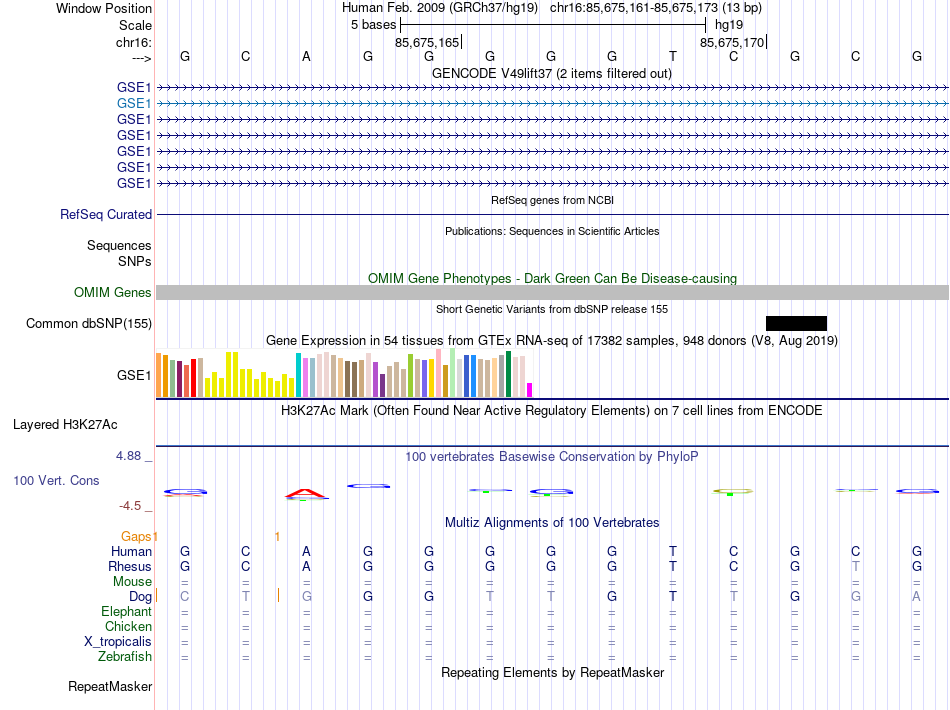The height and width of the screenshot is (710, 950).
Task: Click the gray OMIM Genes bar
Action: 553,293
